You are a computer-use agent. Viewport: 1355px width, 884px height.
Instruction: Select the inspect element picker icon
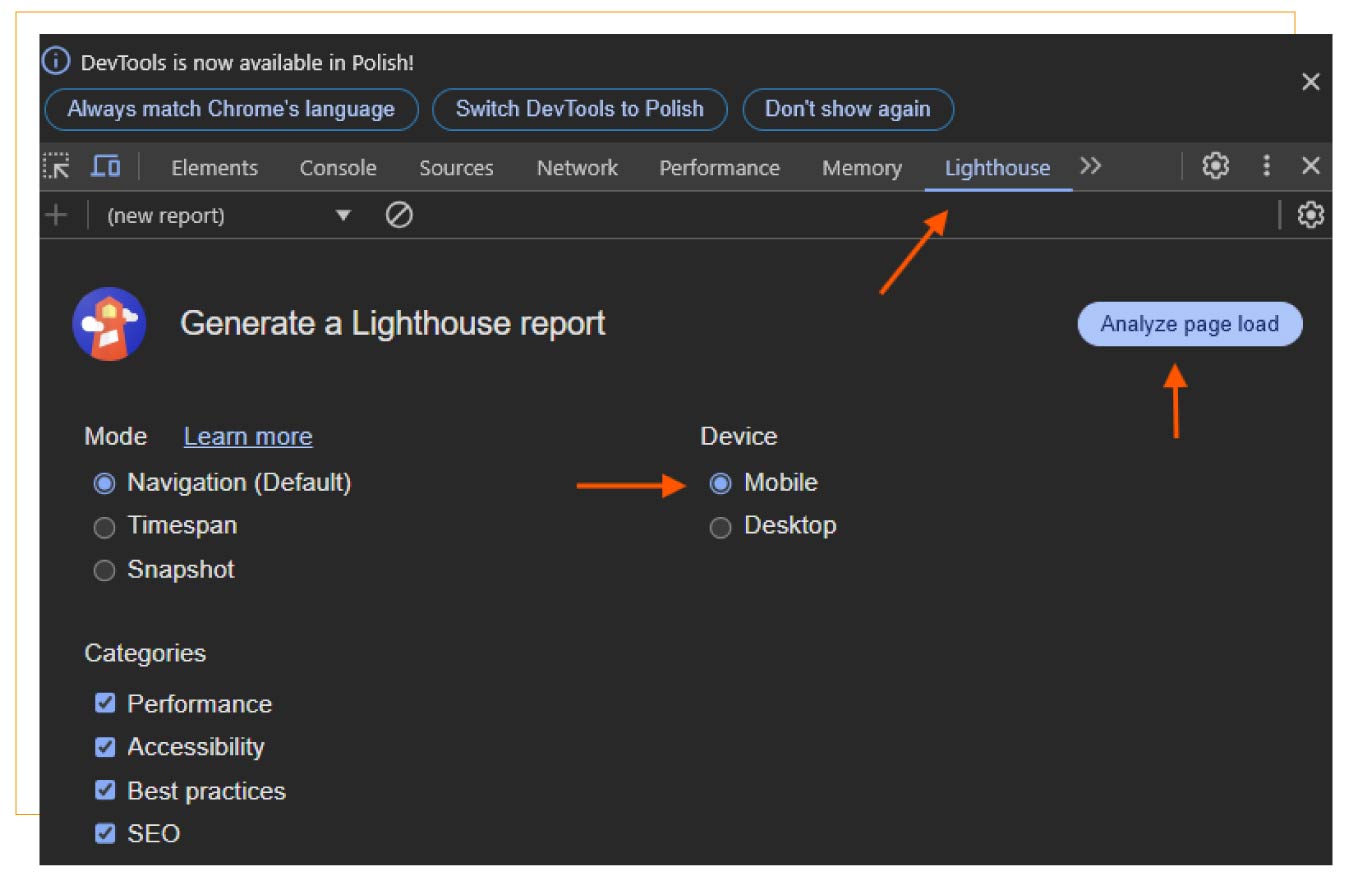pyautogui.click(x=57, y=167)
